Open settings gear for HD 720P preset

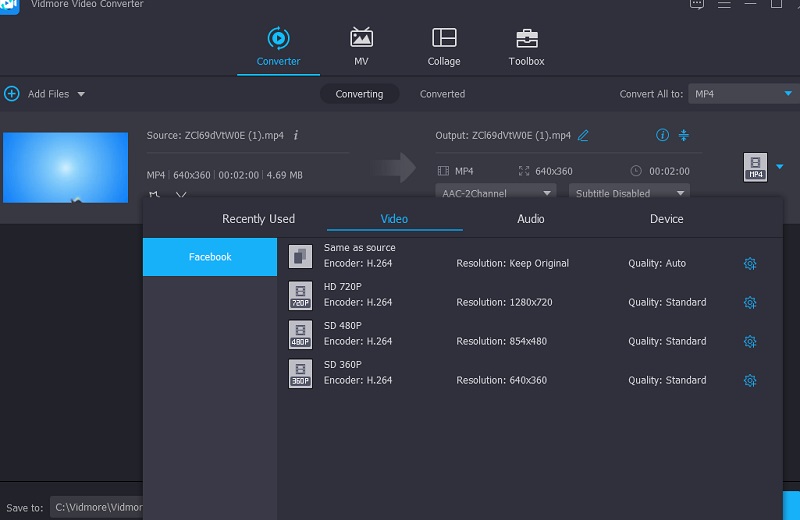(x=750, y=303)
